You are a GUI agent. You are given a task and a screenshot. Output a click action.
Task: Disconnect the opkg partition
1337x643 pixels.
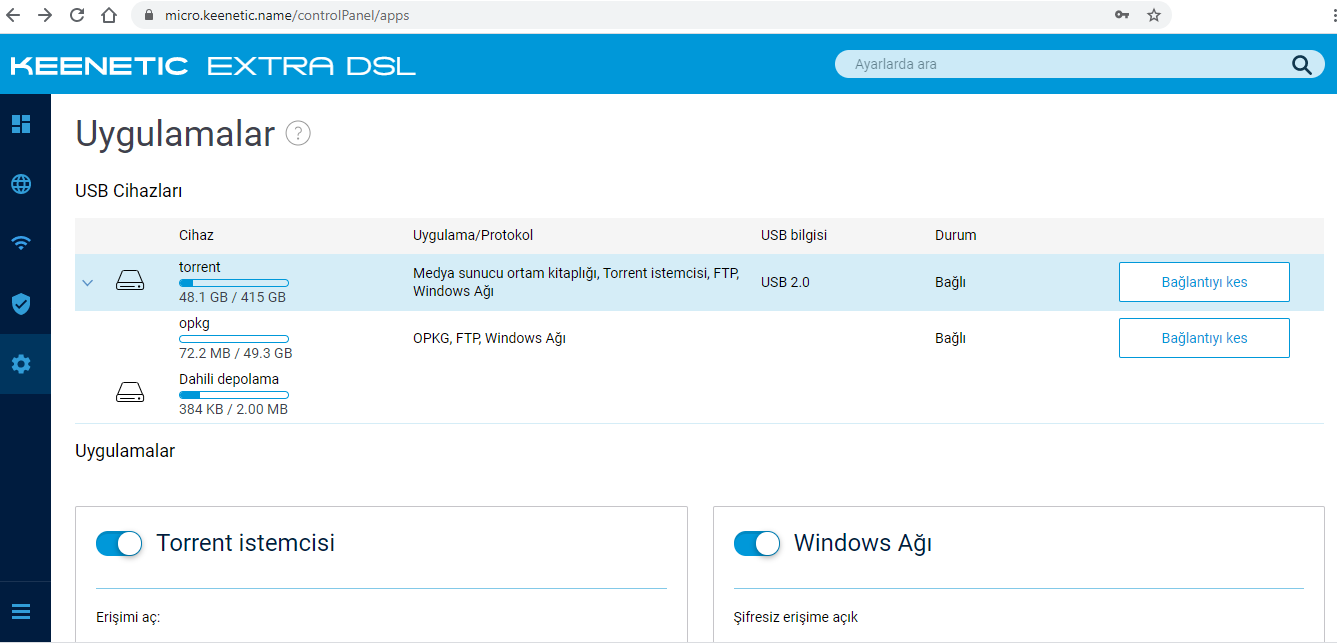(1204, 338)
